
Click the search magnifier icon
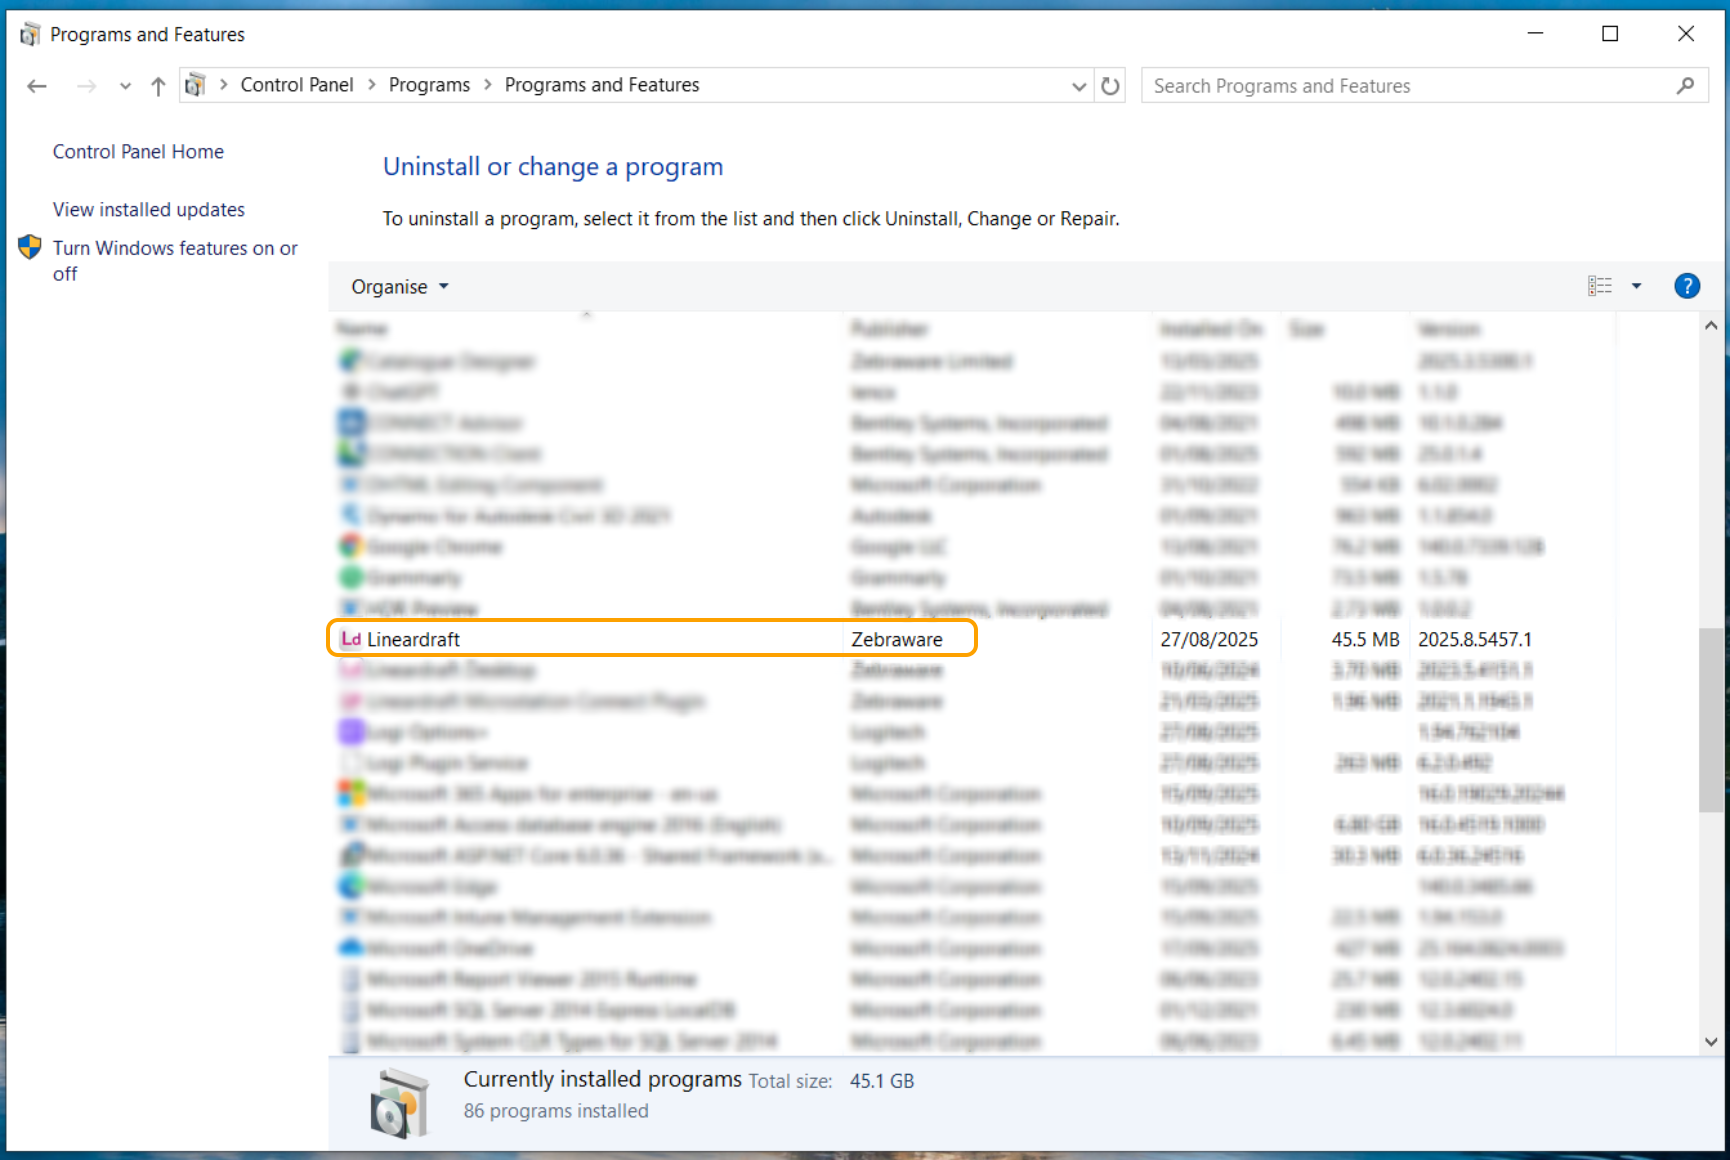1685,86
